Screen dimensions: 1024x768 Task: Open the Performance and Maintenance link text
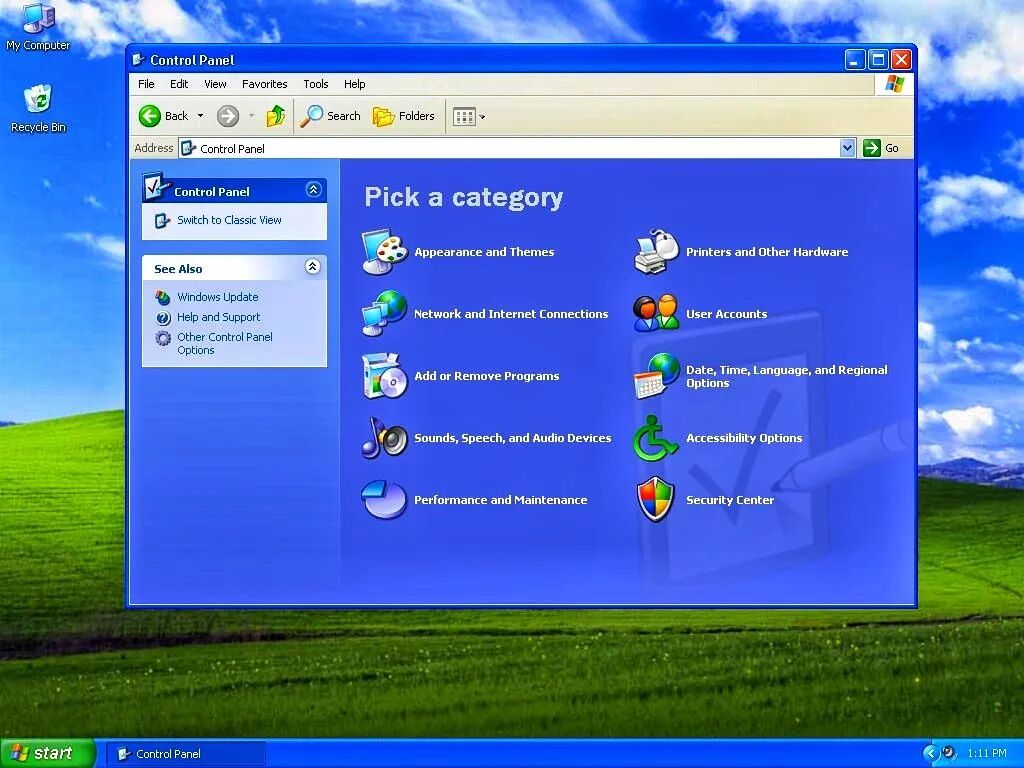point(500,500)
